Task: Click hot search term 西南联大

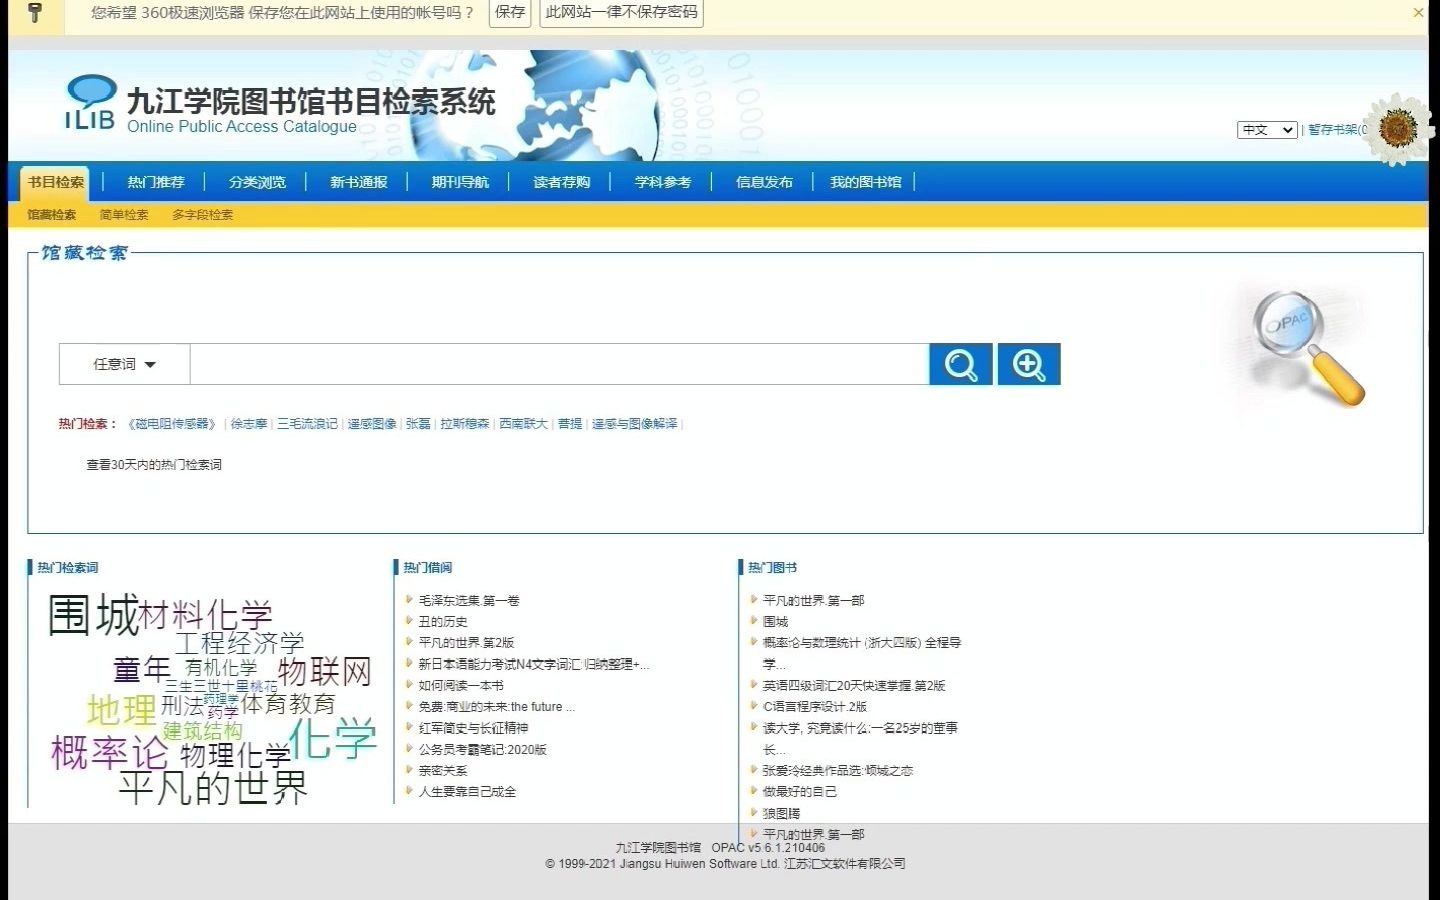Action: pyautogui.click(x=524, y=424)
